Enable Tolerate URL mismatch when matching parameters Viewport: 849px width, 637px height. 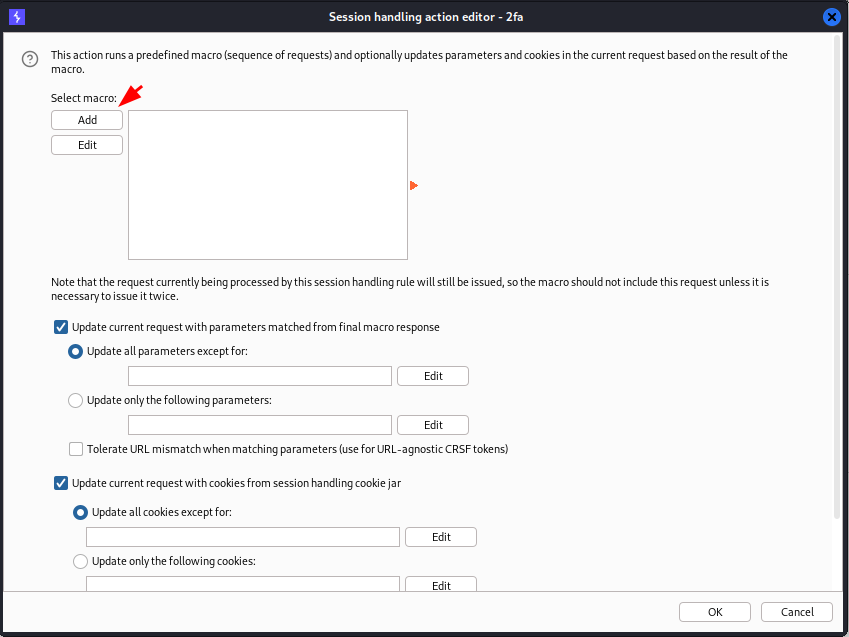(76, 449)
